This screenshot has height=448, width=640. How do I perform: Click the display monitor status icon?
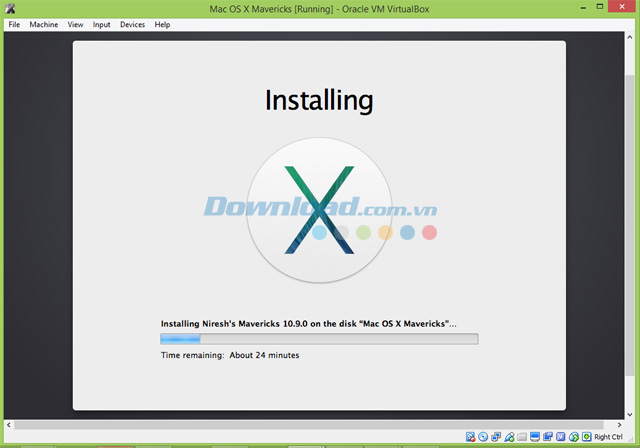click(535, 437)
